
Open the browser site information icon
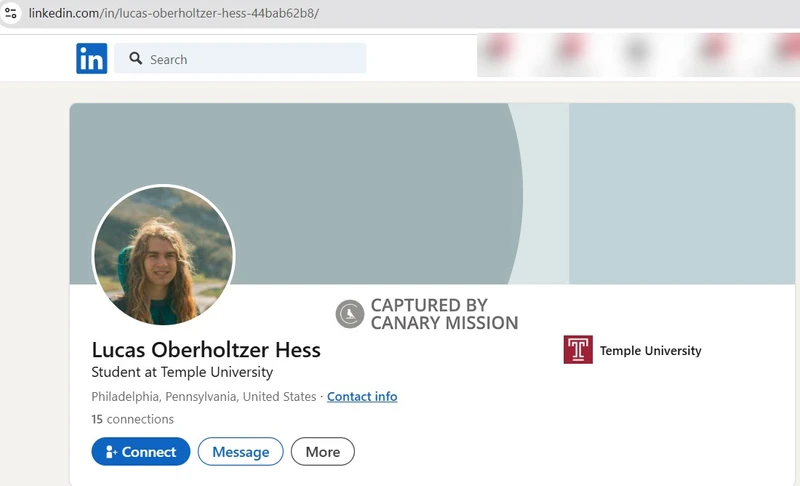point(11,13)
